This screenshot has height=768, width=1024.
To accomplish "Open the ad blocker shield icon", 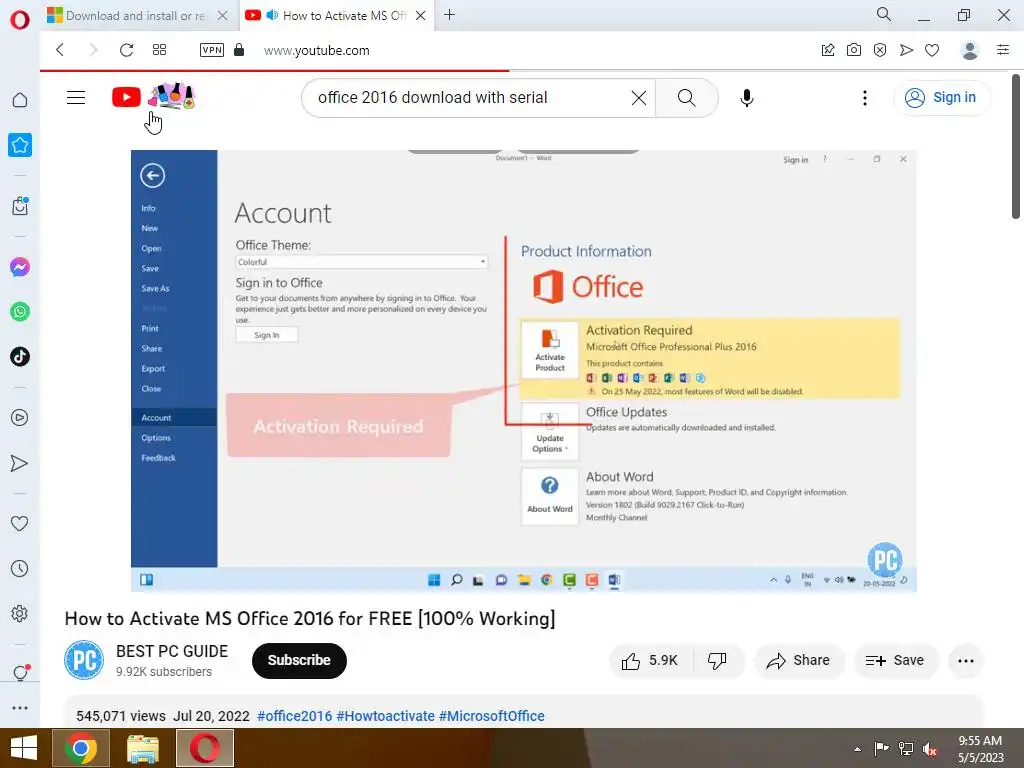I will (x=880, y=50).
